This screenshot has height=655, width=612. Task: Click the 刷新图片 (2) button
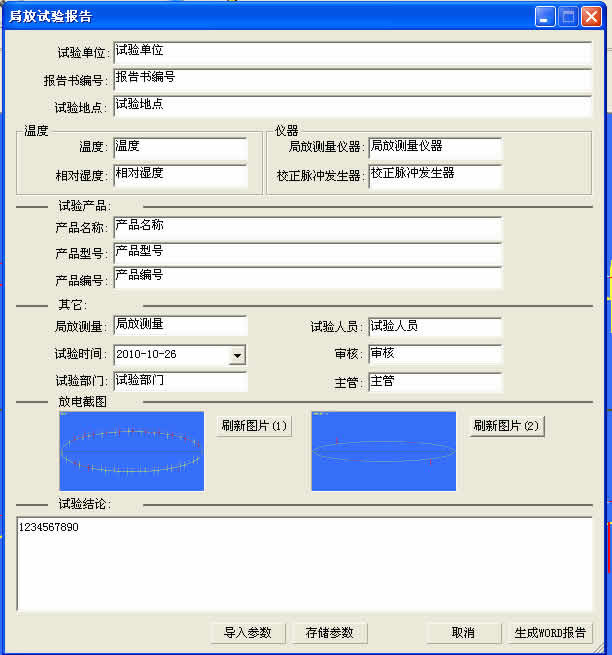(507, 426)
